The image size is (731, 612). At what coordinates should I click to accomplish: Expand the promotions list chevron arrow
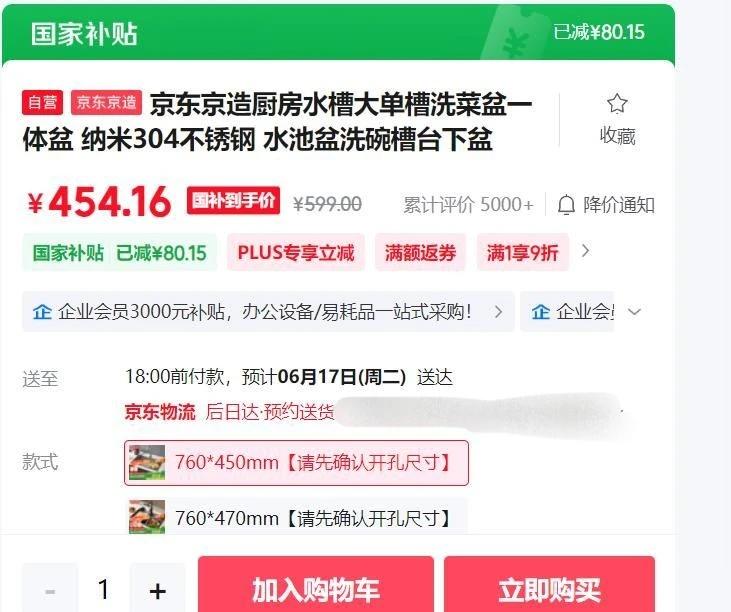point(586,251)
